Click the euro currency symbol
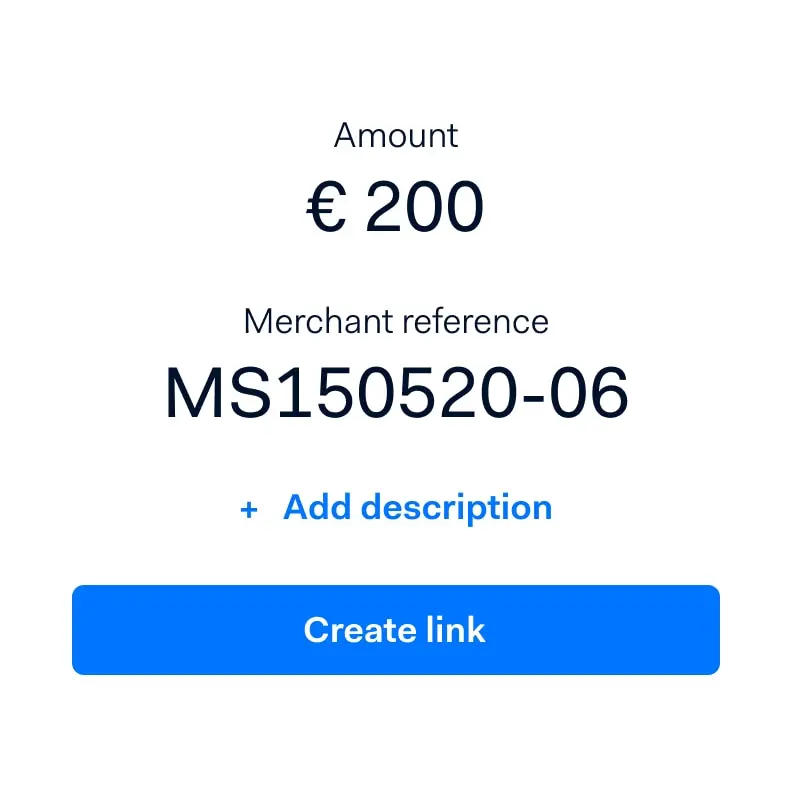This screenshot has height=792, width=792. [x=326, y=210]
